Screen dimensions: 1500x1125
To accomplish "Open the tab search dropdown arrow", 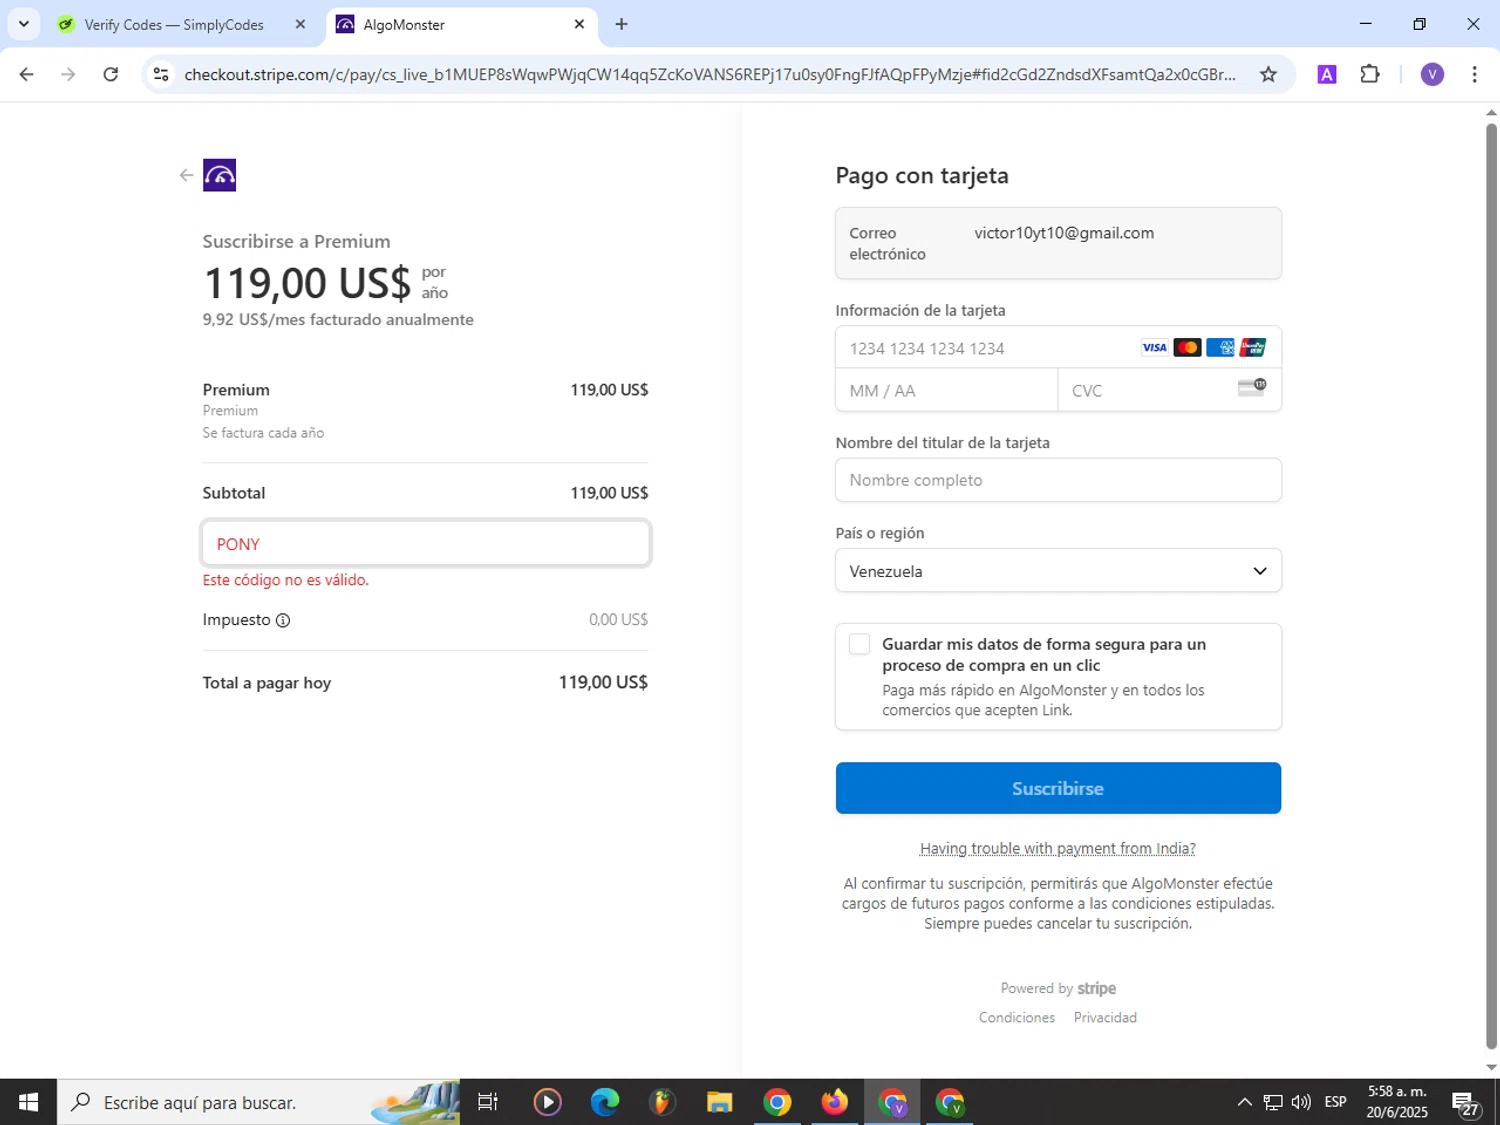I will (24, 24).
